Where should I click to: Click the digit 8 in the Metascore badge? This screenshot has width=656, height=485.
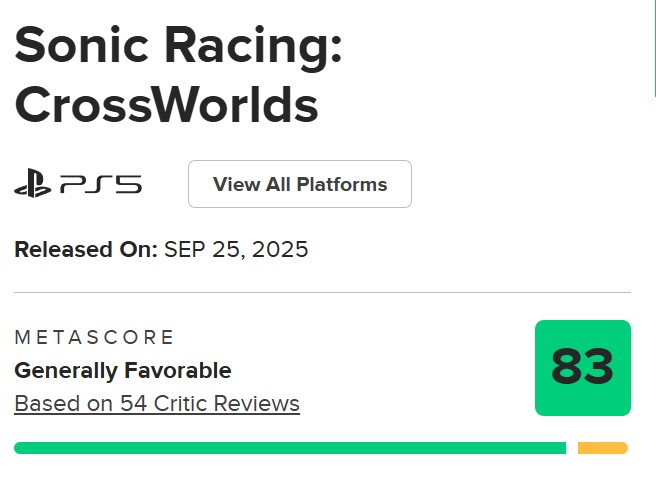point(567,367)
